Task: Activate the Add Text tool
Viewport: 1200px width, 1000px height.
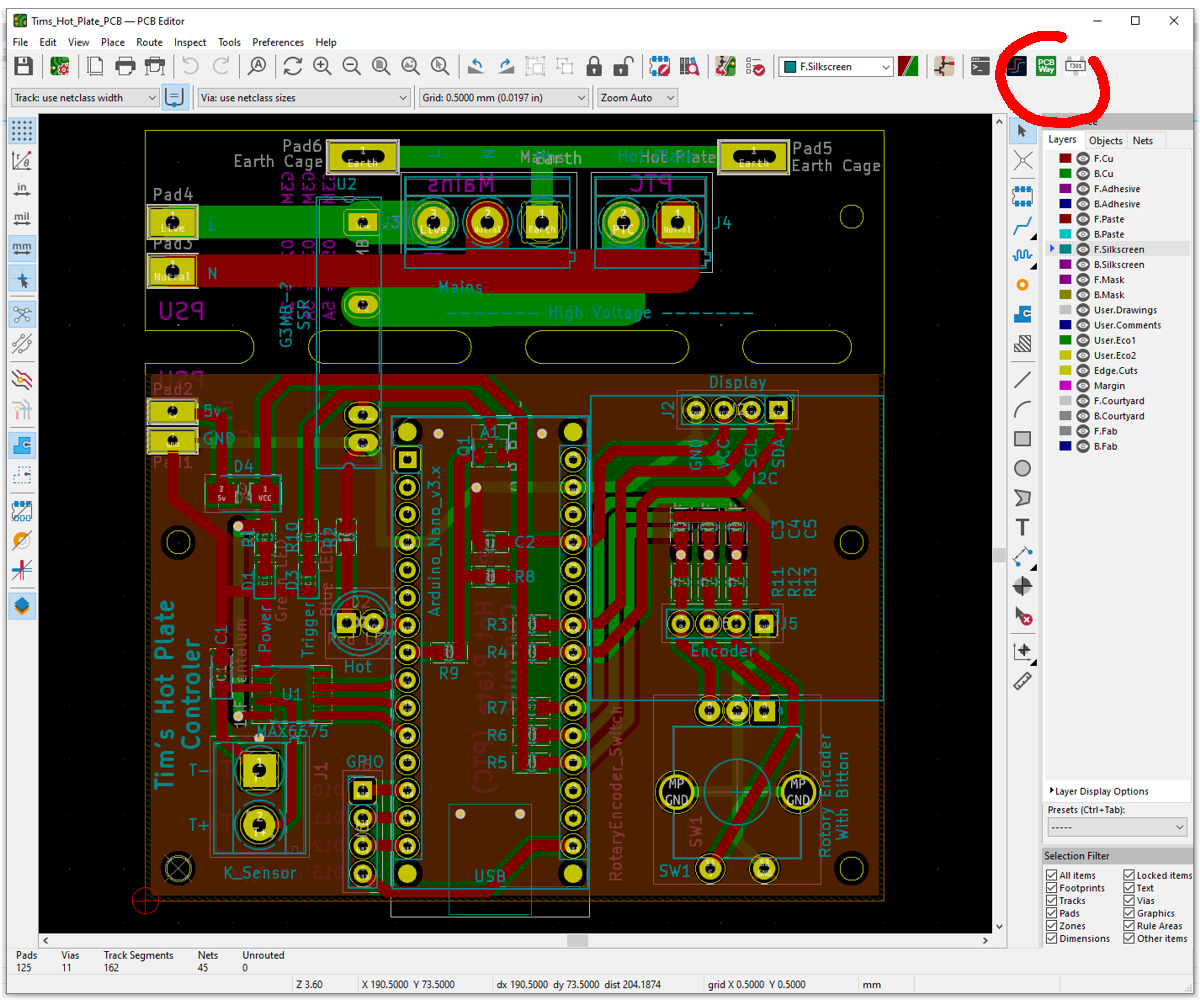Action: [x=1022, y=527]
